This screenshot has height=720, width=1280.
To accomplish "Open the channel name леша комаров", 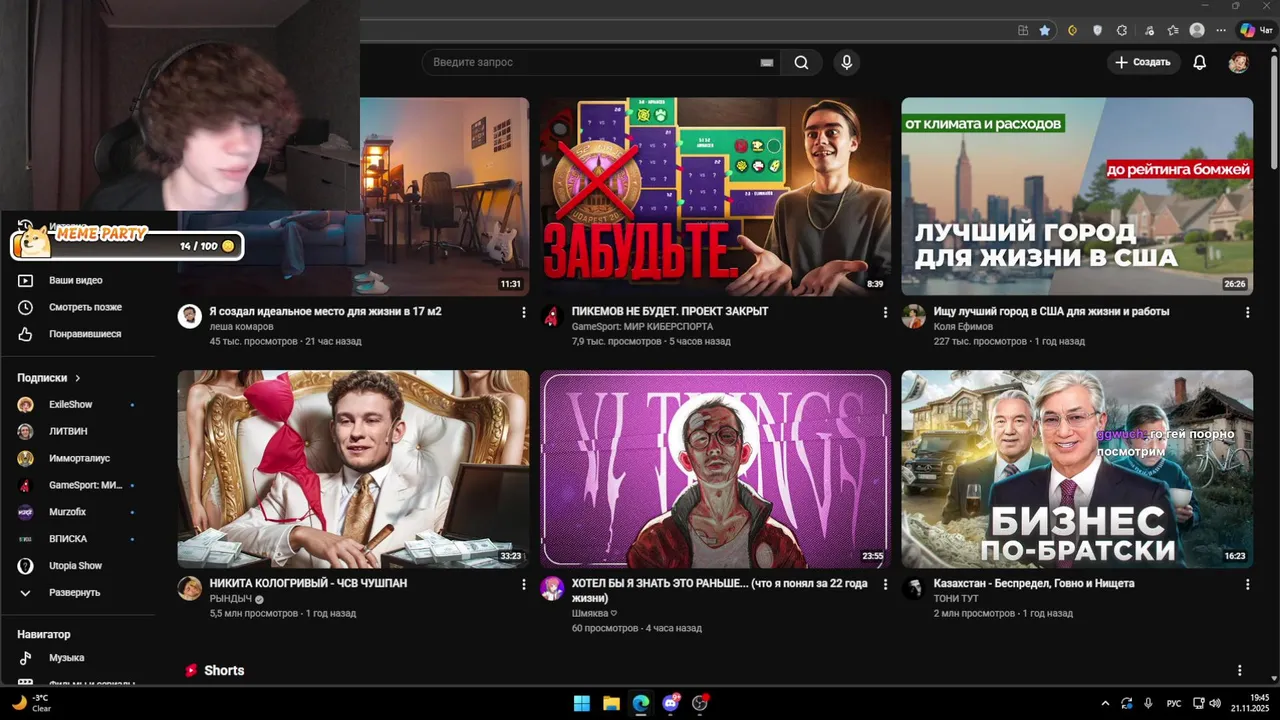I will coord(241,327).
